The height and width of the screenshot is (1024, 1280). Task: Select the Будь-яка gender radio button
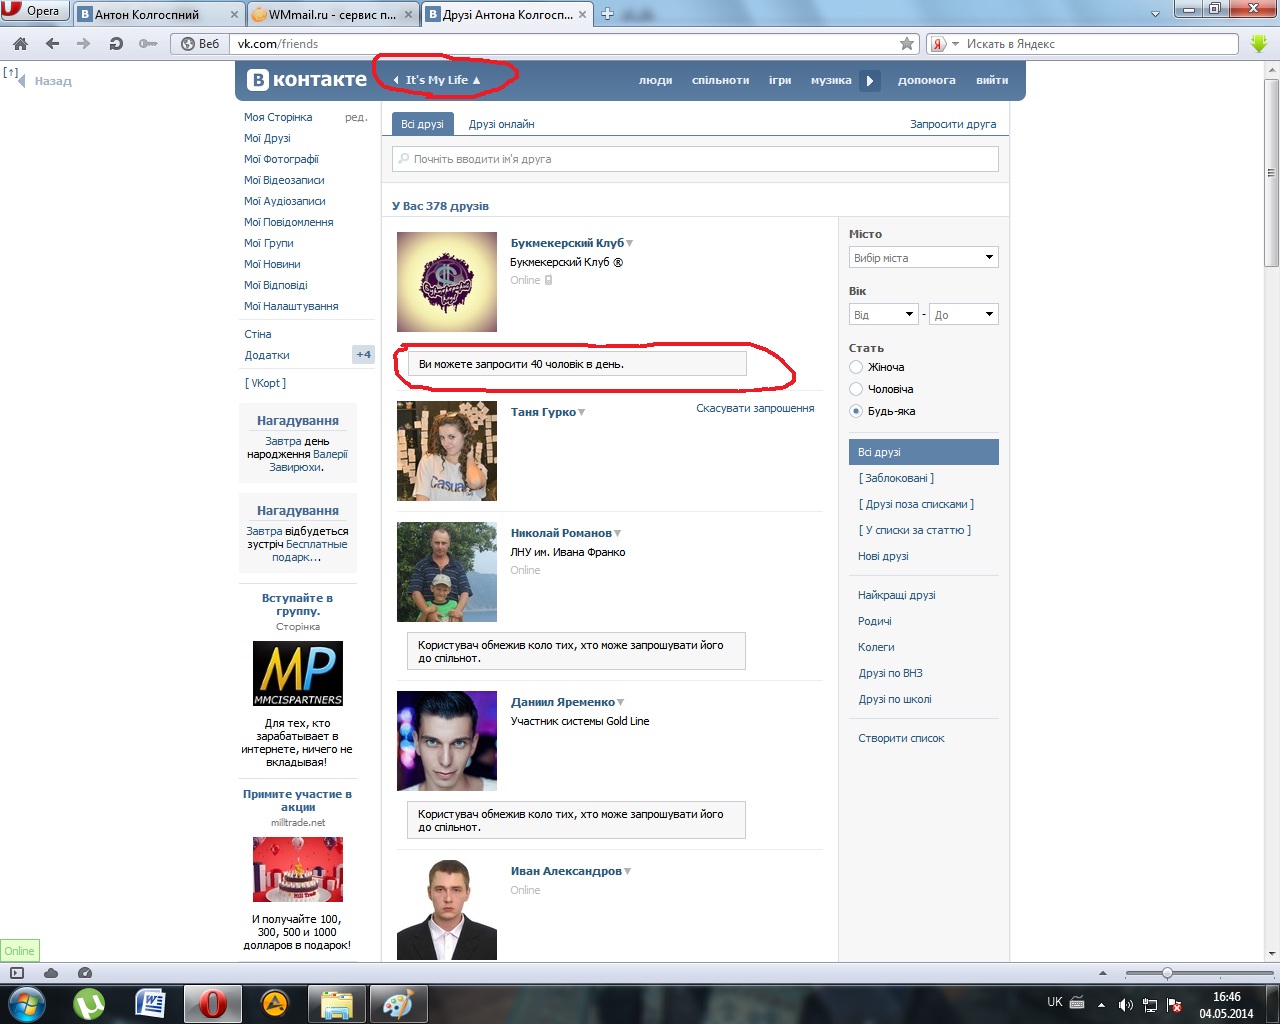[856, 411]
